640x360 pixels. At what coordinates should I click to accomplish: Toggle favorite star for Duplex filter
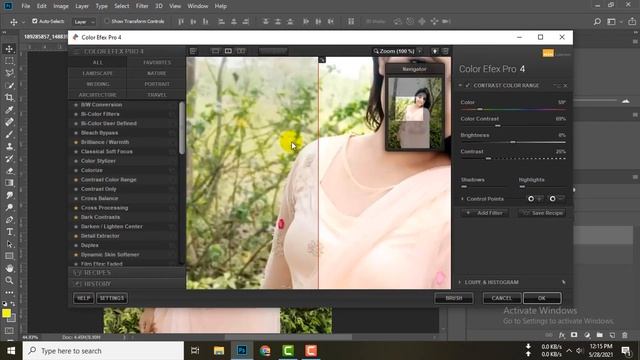(x=76, y=245)
